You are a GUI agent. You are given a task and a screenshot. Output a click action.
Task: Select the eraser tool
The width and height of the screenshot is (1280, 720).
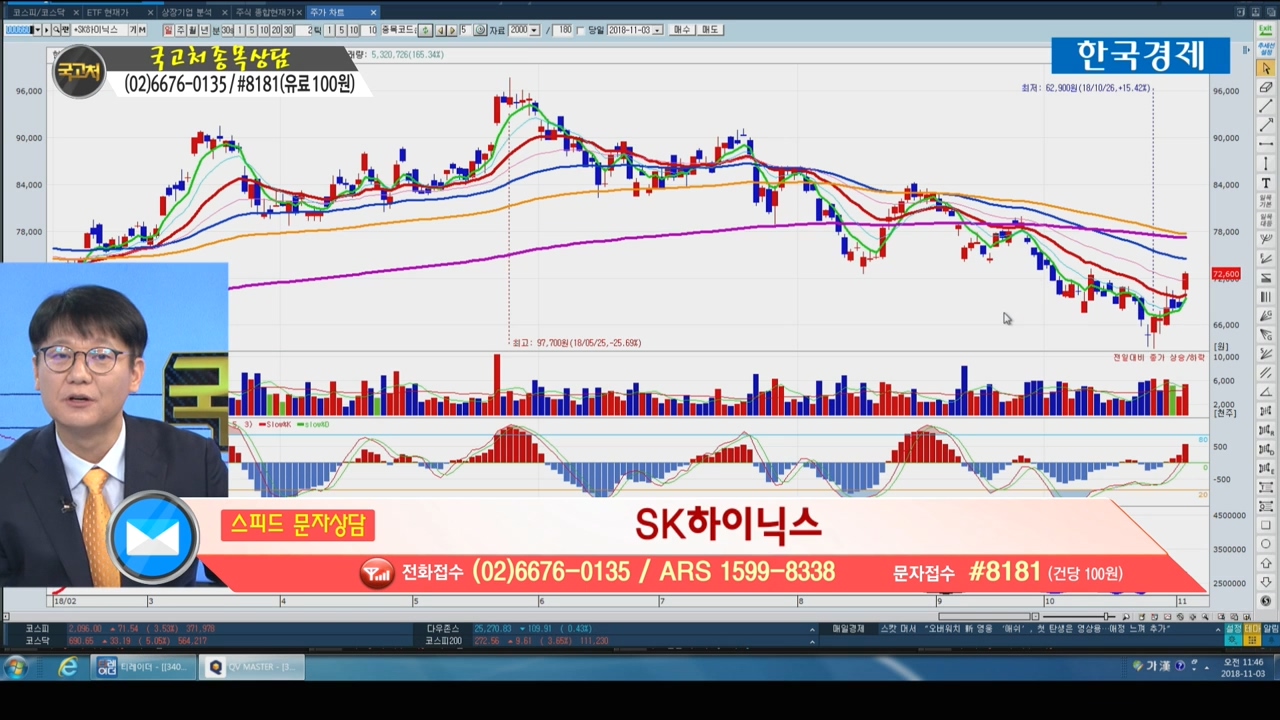[1266, 88]
